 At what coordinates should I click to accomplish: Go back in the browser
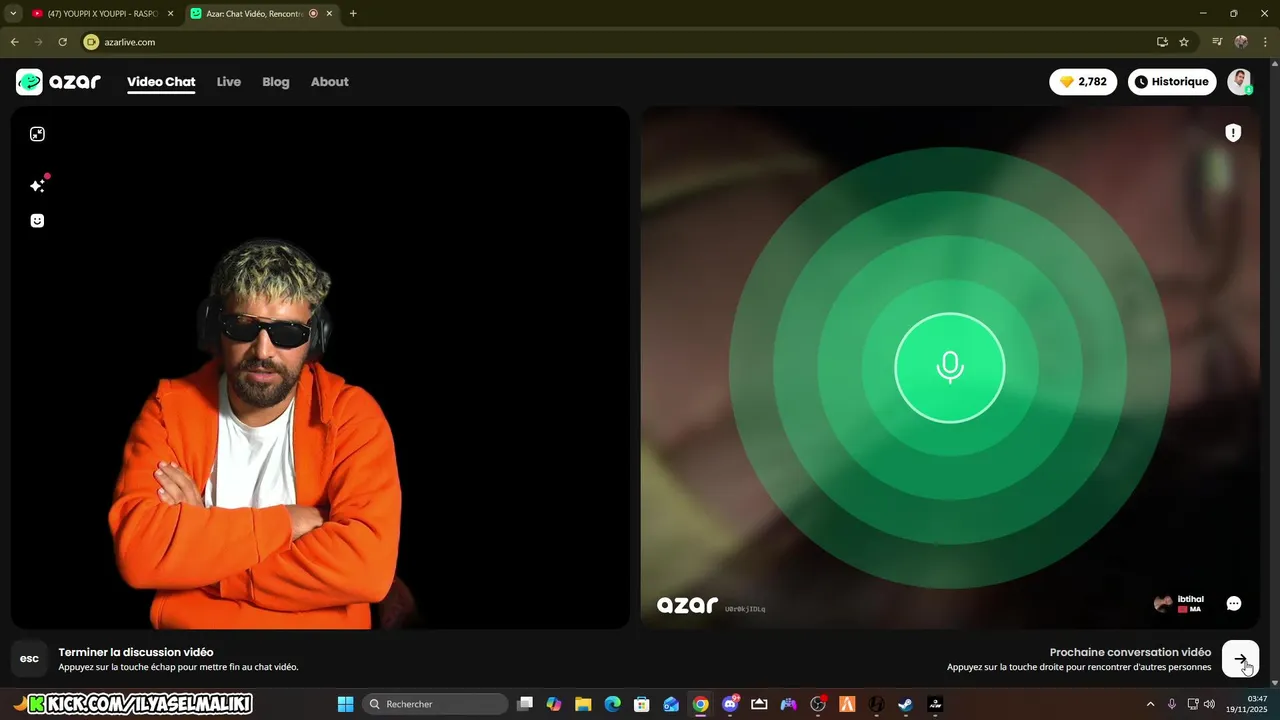tap(14, 42)
